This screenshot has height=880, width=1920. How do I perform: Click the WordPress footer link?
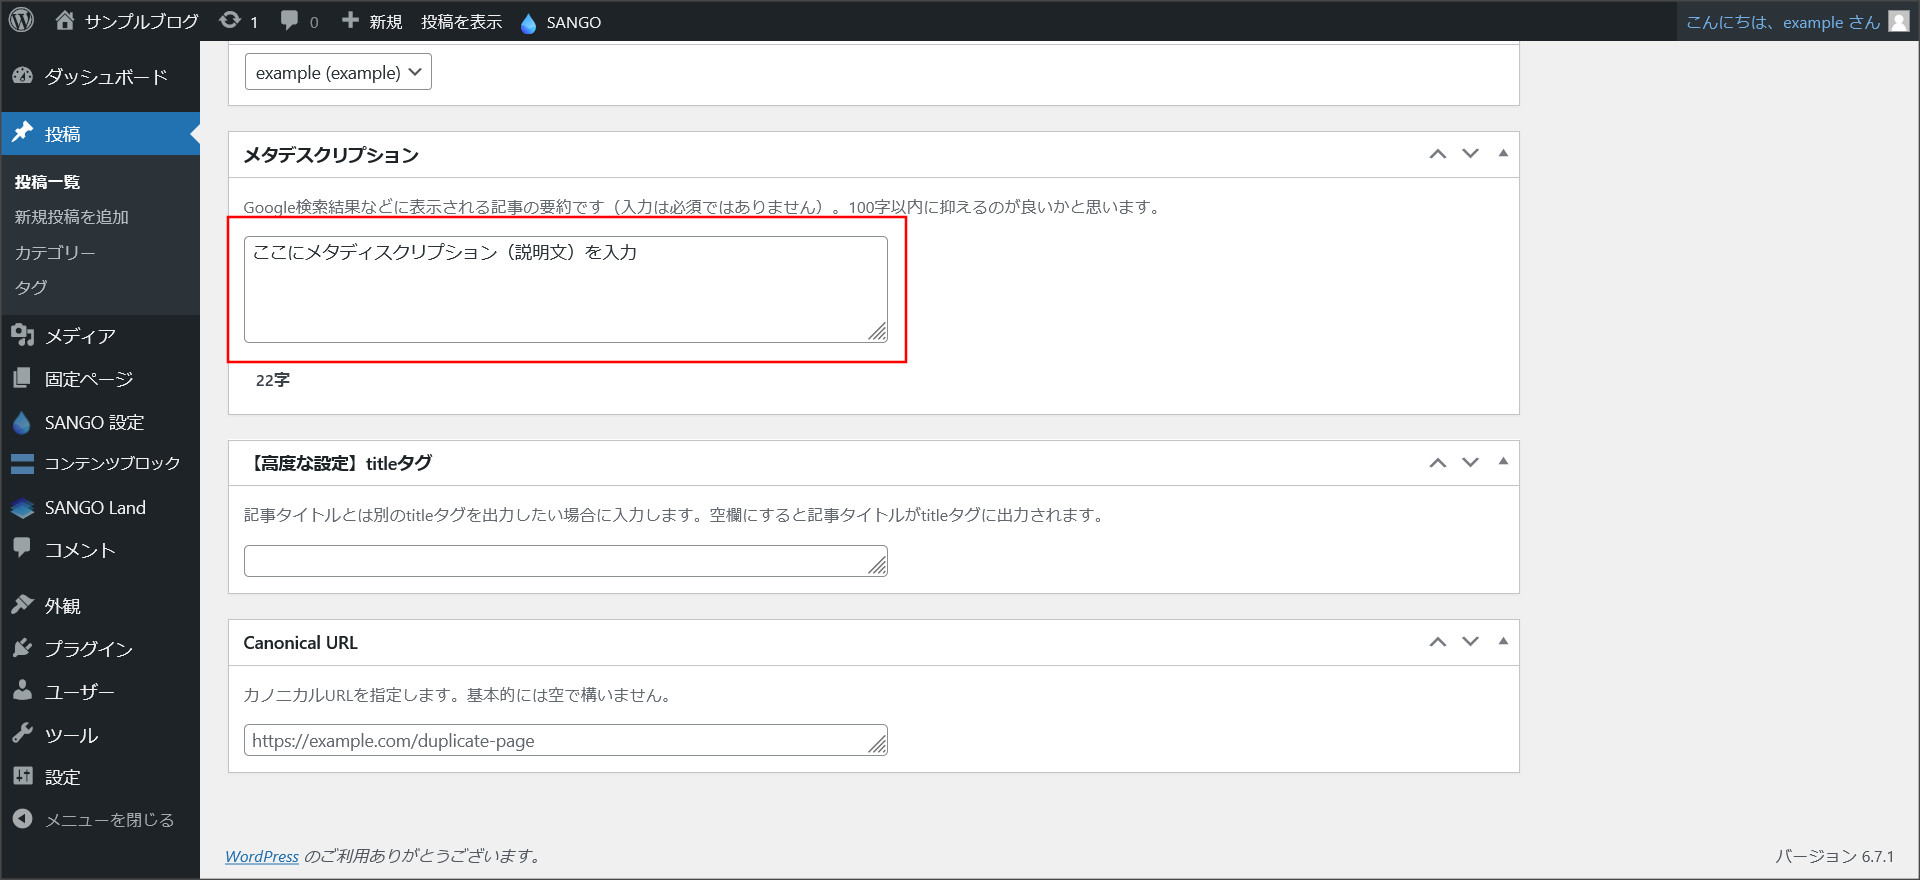[x=262, y=856]
